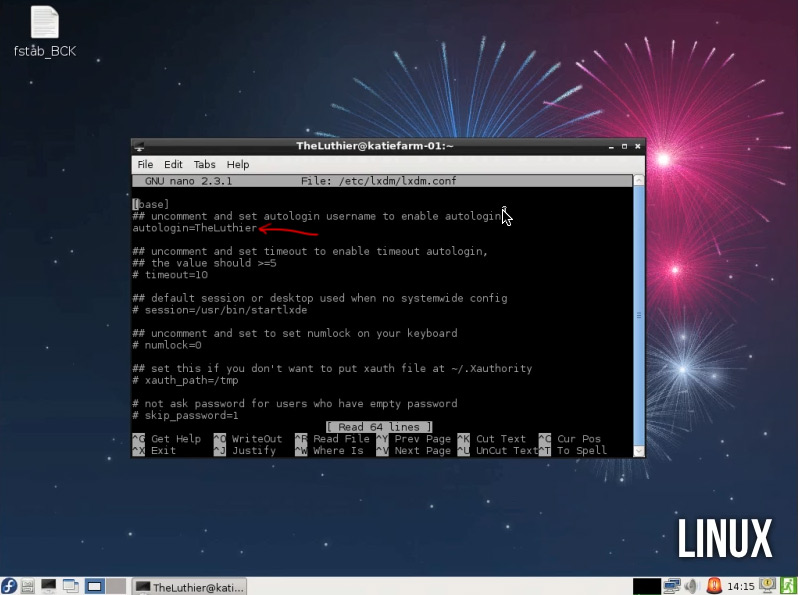Click the volume speaker tray icon
The image size is (798, 595).
pyautogui.click(x=692, y=586)
